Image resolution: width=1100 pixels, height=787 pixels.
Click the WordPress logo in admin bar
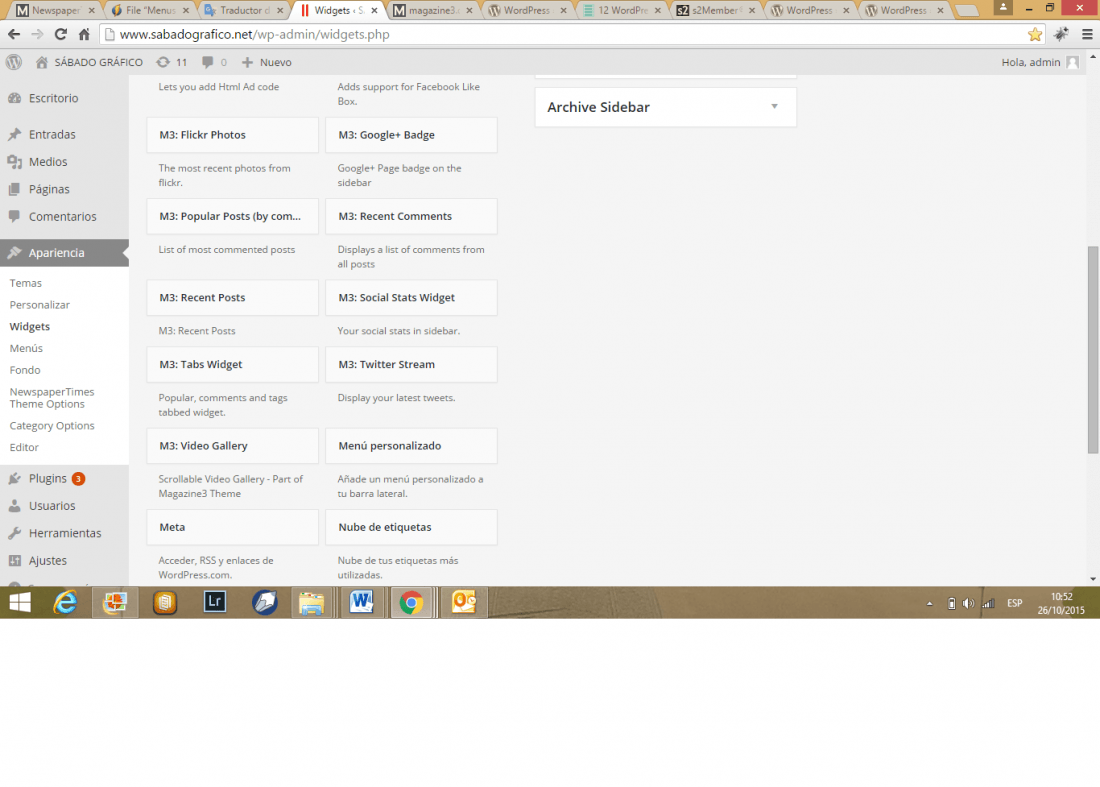pos(13,62)
